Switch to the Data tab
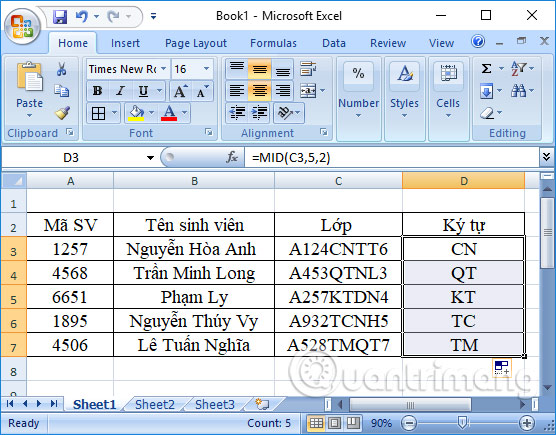556x435 pixels. coord(334,43)
